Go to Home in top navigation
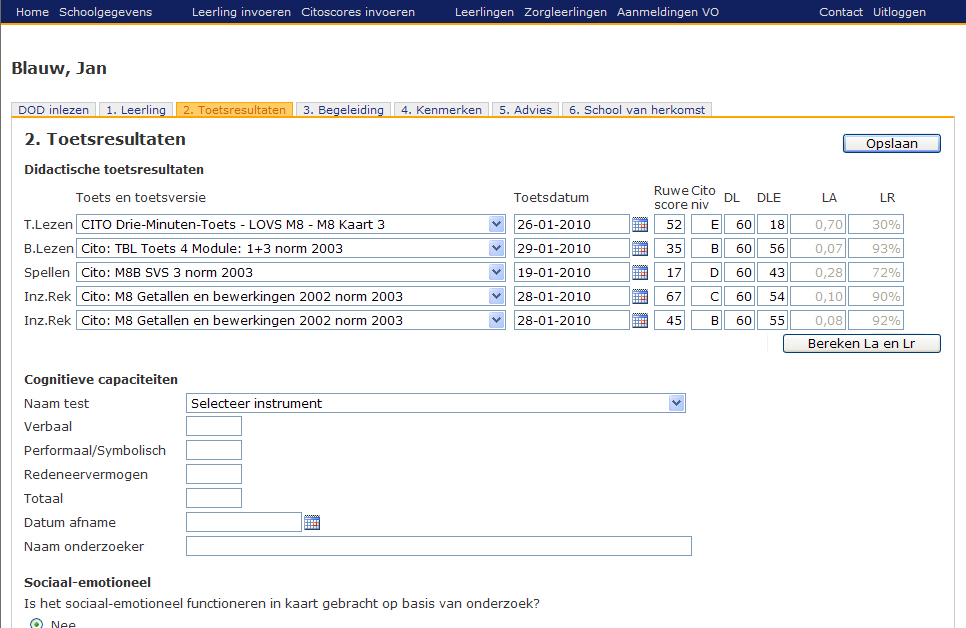The height and width of the screenshot is (628, 966). tap(32, 12)
